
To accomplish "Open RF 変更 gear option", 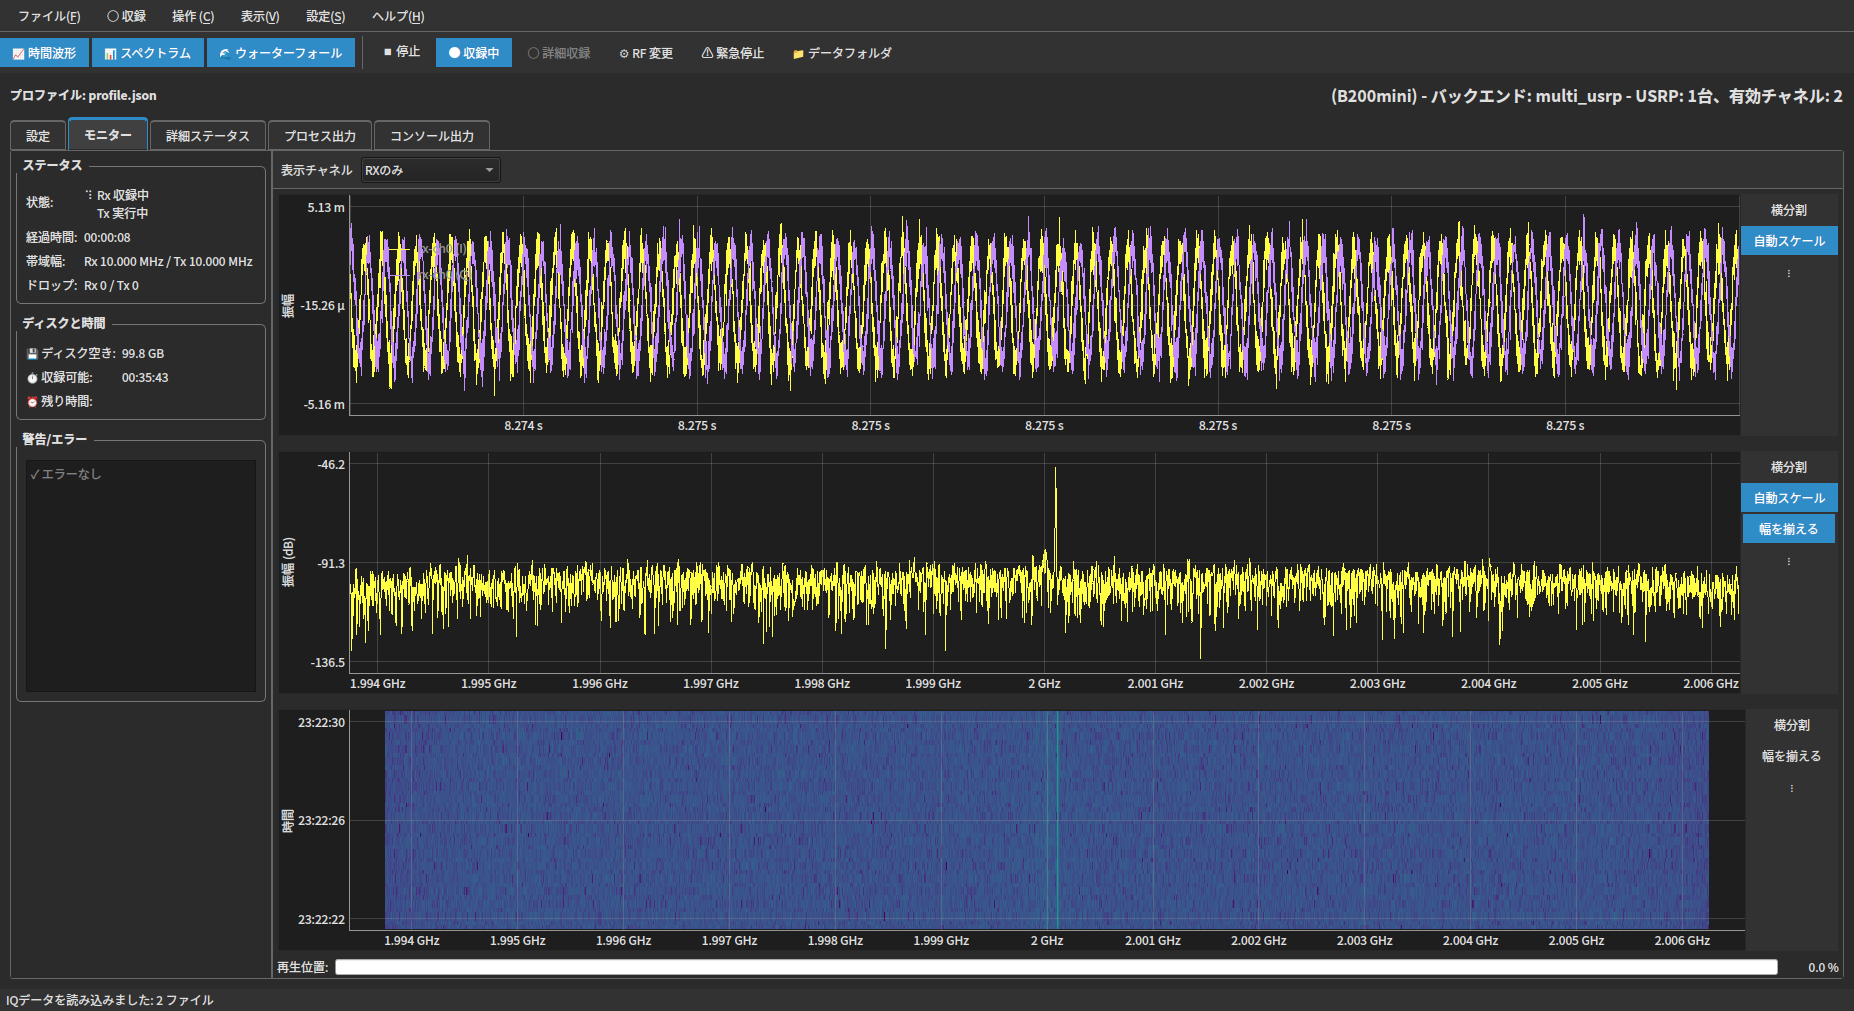I will (x=646, y=53).
